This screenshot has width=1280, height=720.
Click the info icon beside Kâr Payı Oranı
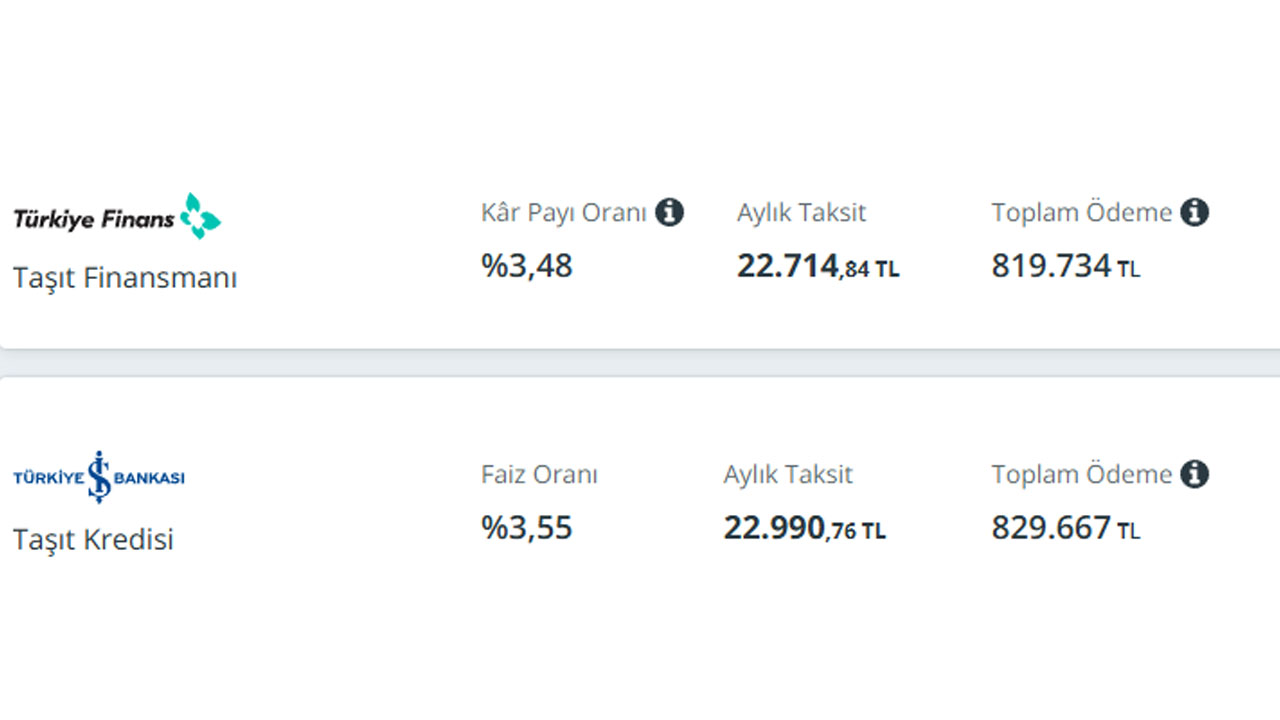[x=670, y=212]
